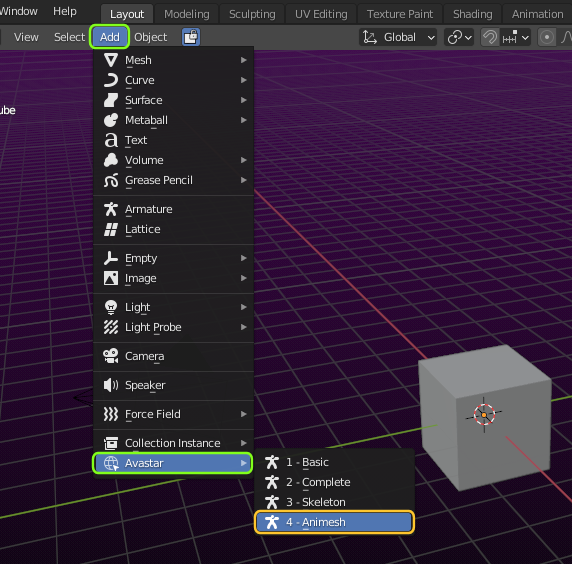The width and height of the screenshot is (572, 564).
Task: Switch to the Sculpting workspace tab
Action: tap(252, 14)
